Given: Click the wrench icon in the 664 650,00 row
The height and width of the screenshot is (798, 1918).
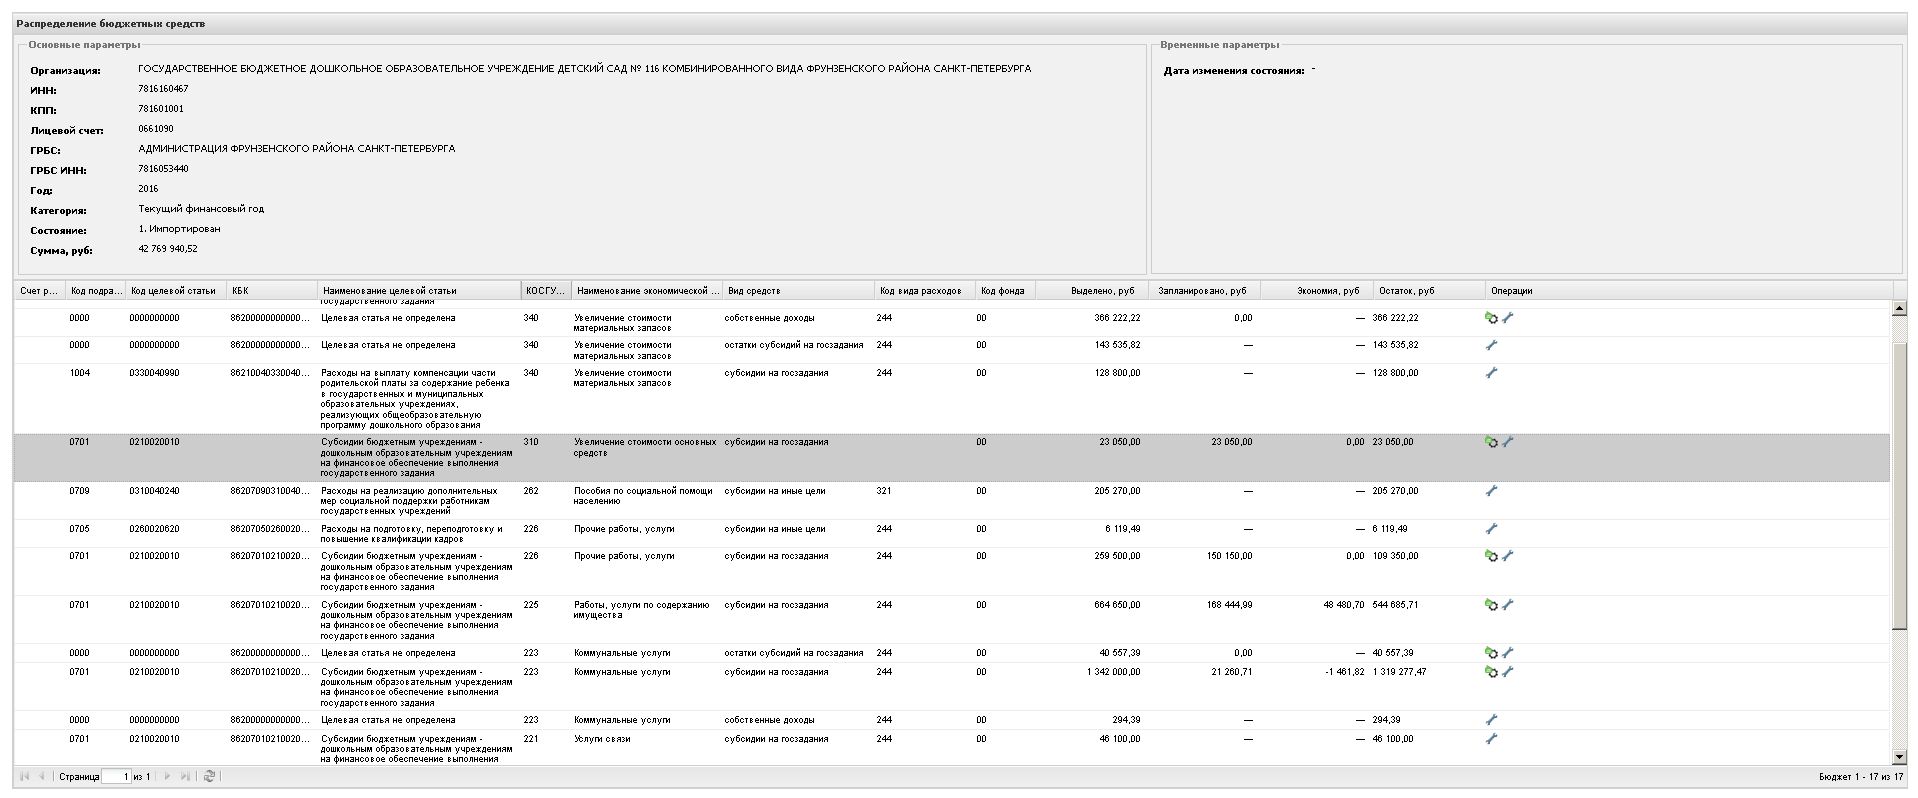Looking at the screenshot, I should [1508, 605].
